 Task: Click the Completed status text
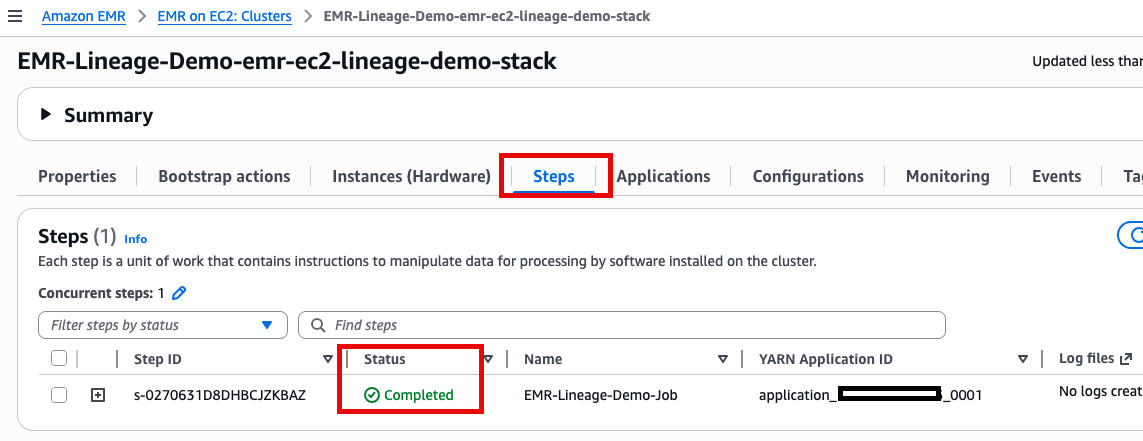pos(418,395)
